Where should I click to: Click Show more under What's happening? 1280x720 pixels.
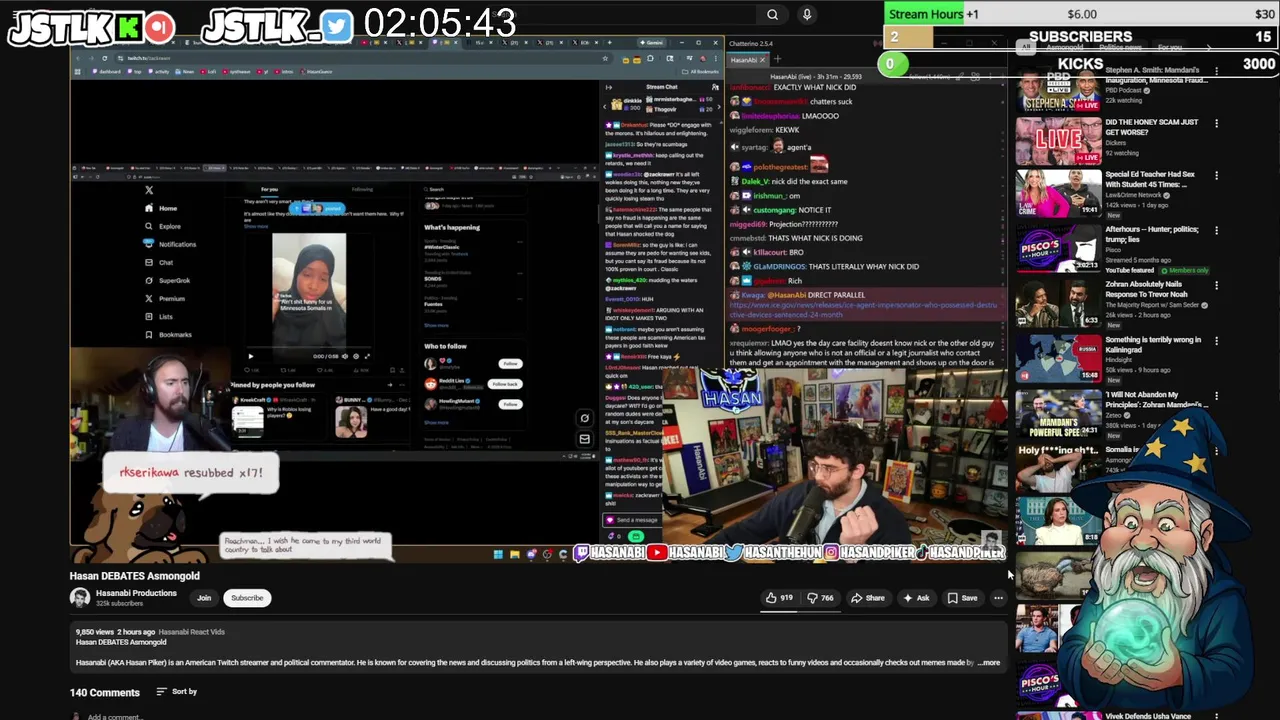pos(436,325)
